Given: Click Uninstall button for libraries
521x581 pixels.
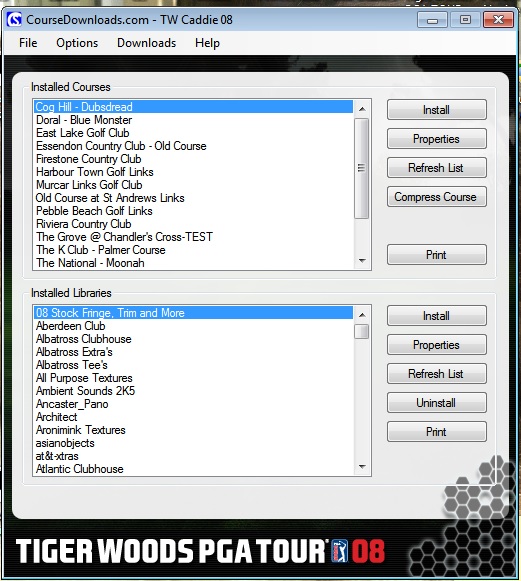Looking at the screenshot, I should pyautogui.click(x=437, y=403).
